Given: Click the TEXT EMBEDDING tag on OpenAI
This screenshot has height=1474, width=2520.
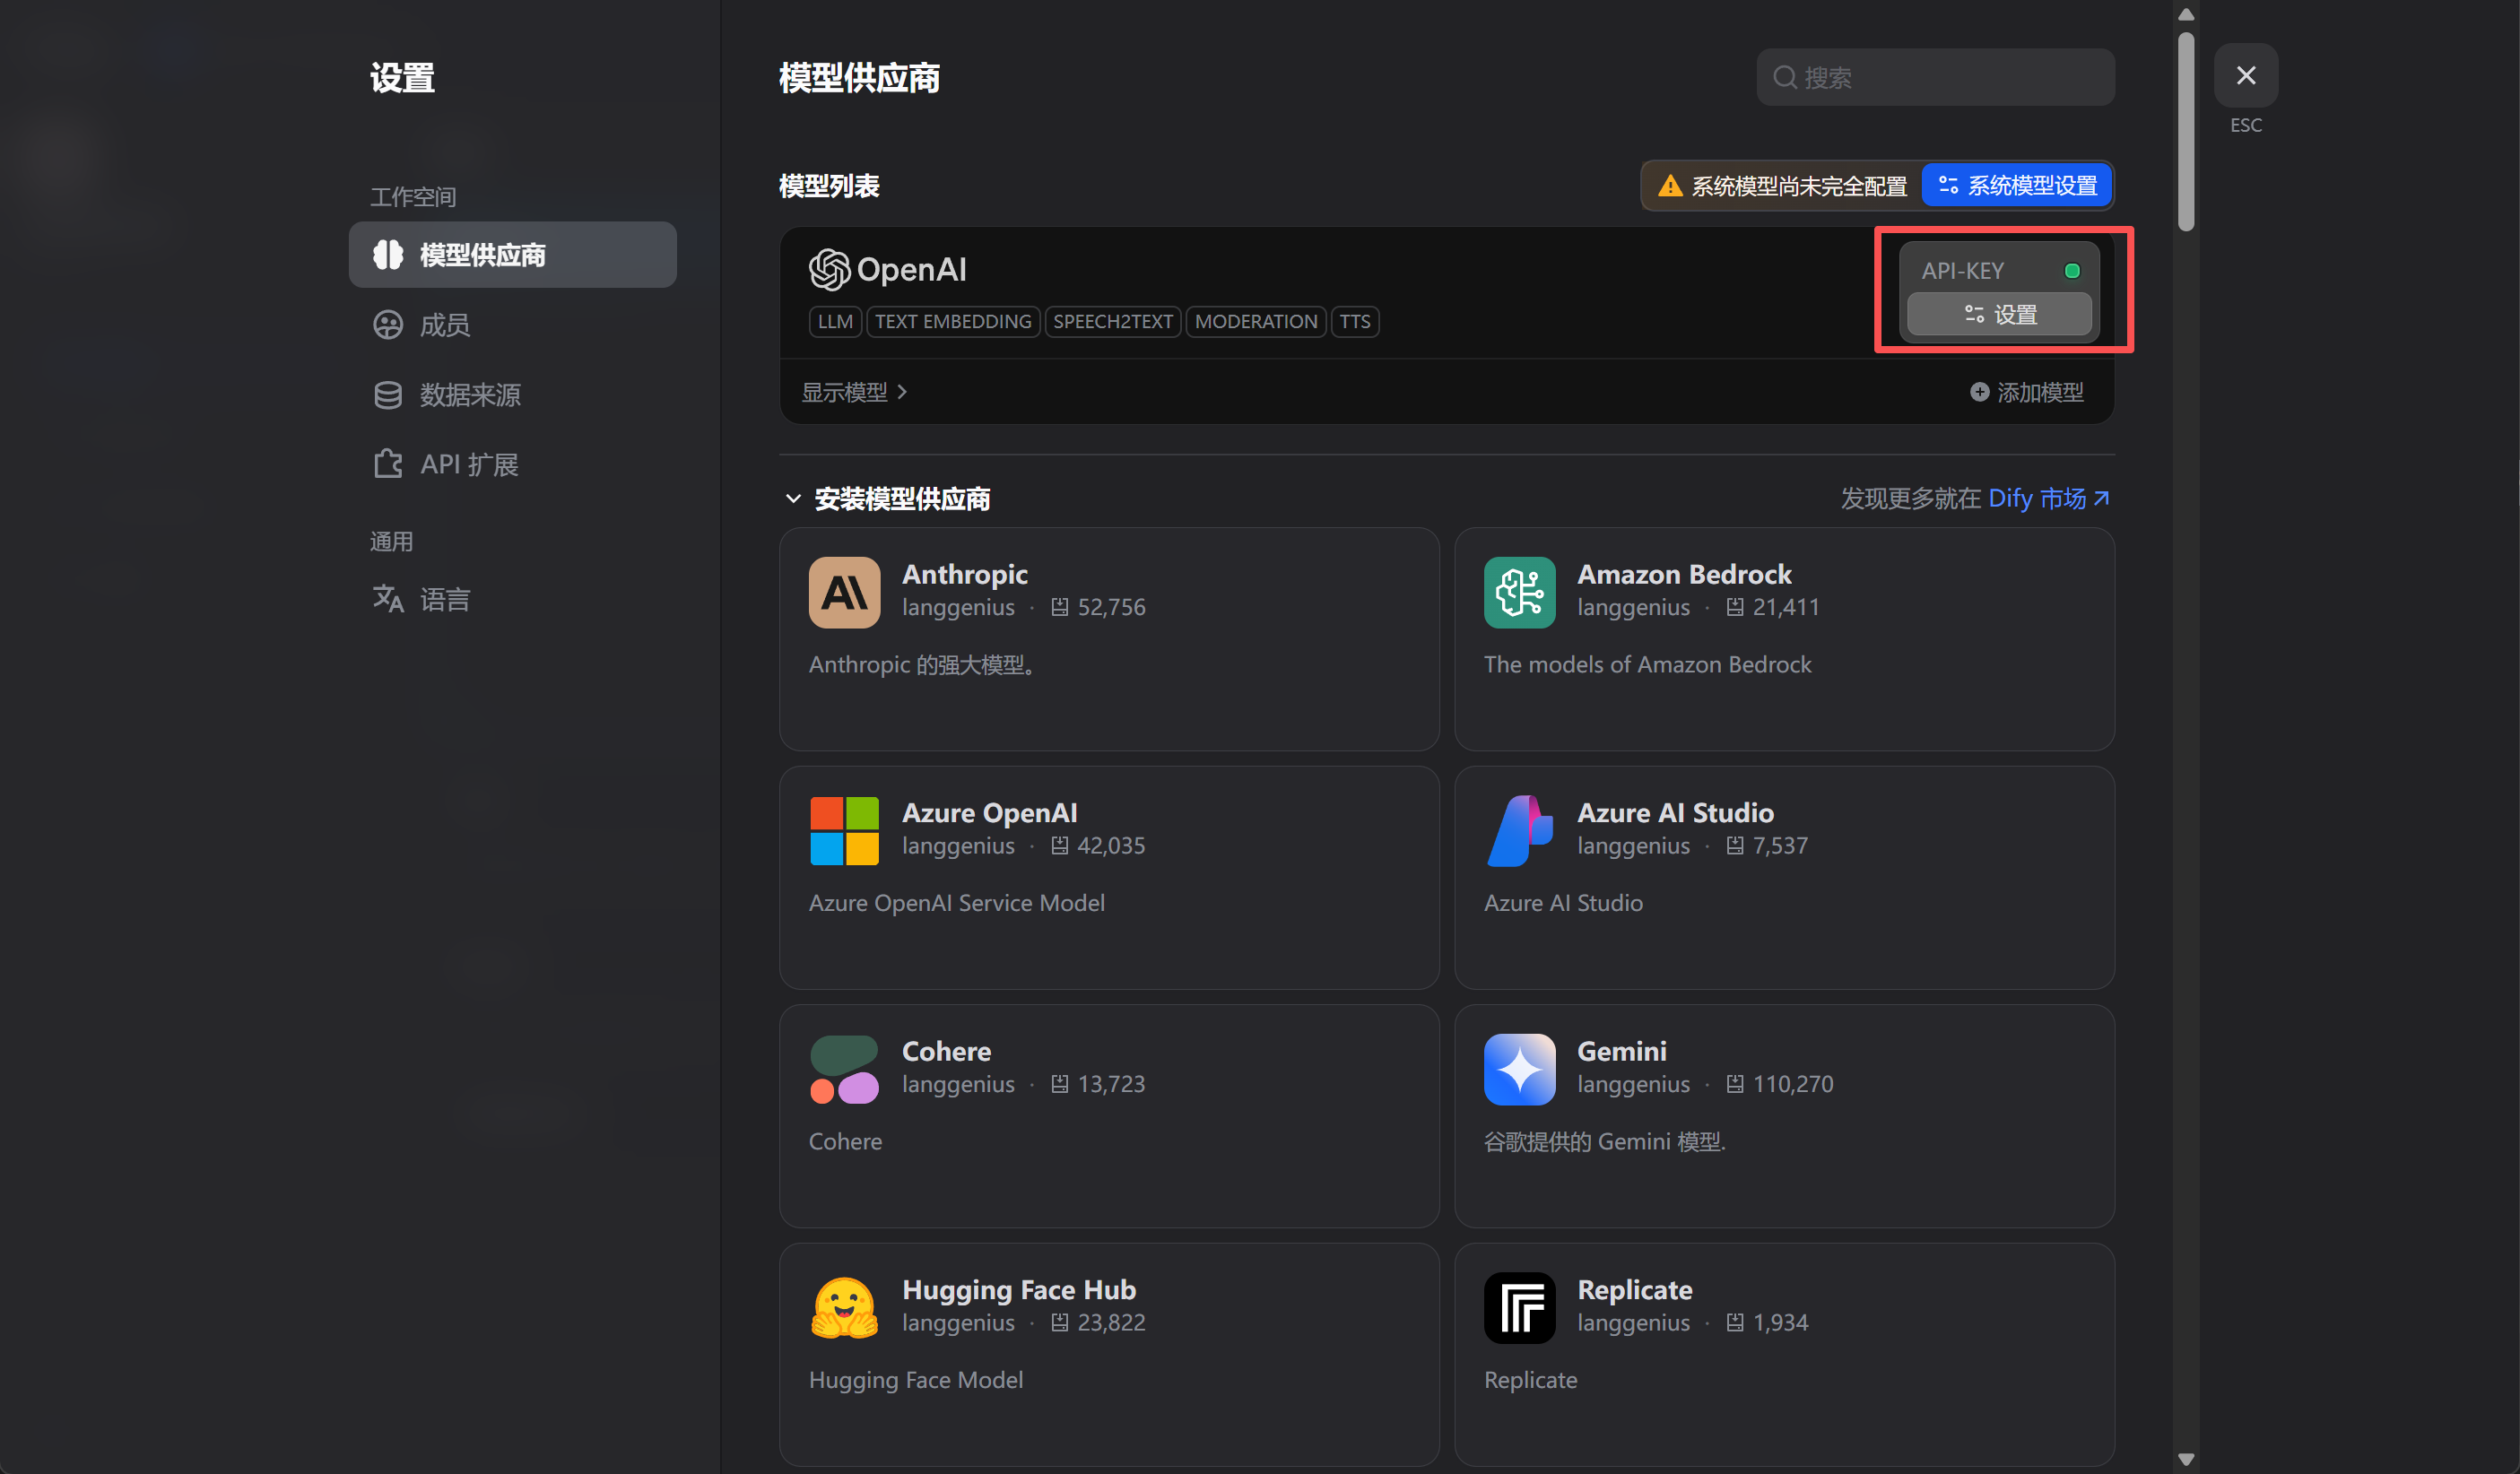Looking at the screenshot, I should 952,321.
